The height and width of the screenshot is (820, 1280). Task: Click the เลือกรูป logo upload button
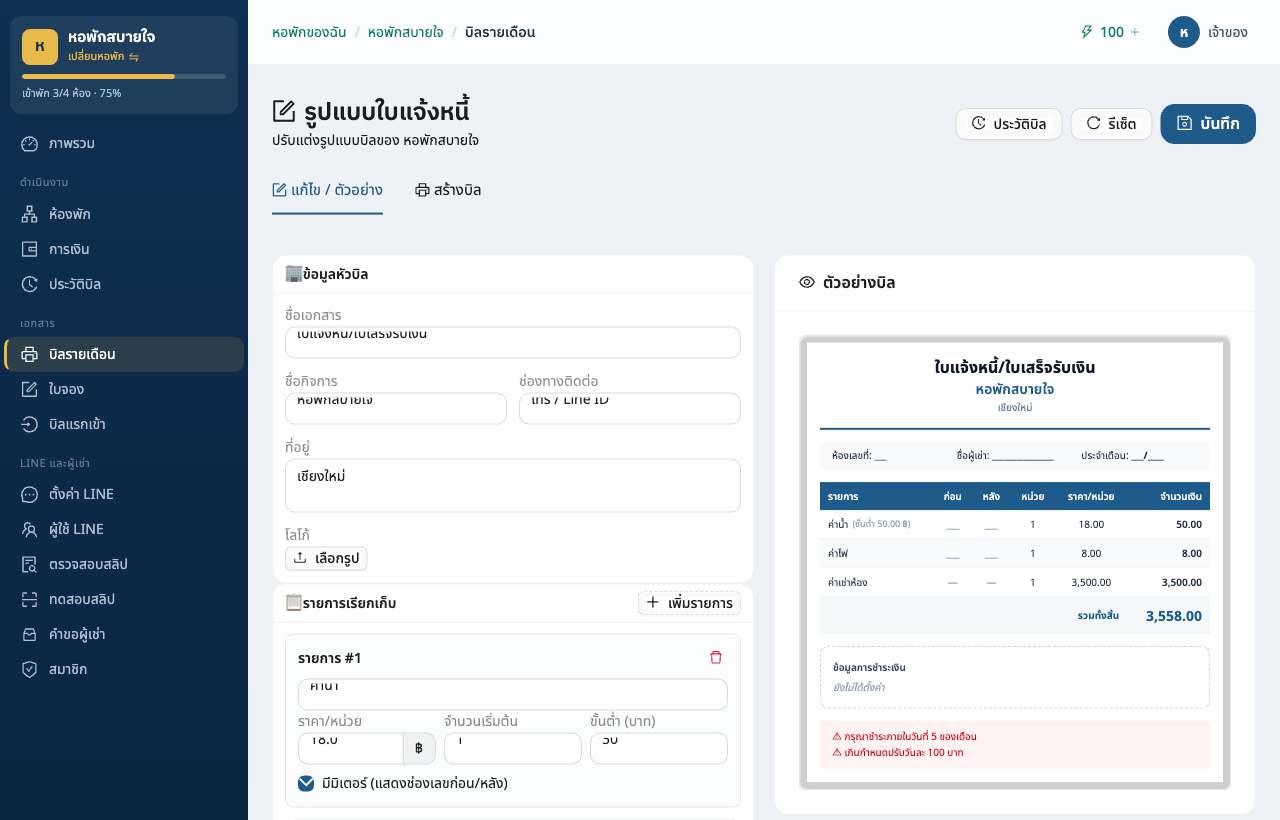(x=326, y=558)
